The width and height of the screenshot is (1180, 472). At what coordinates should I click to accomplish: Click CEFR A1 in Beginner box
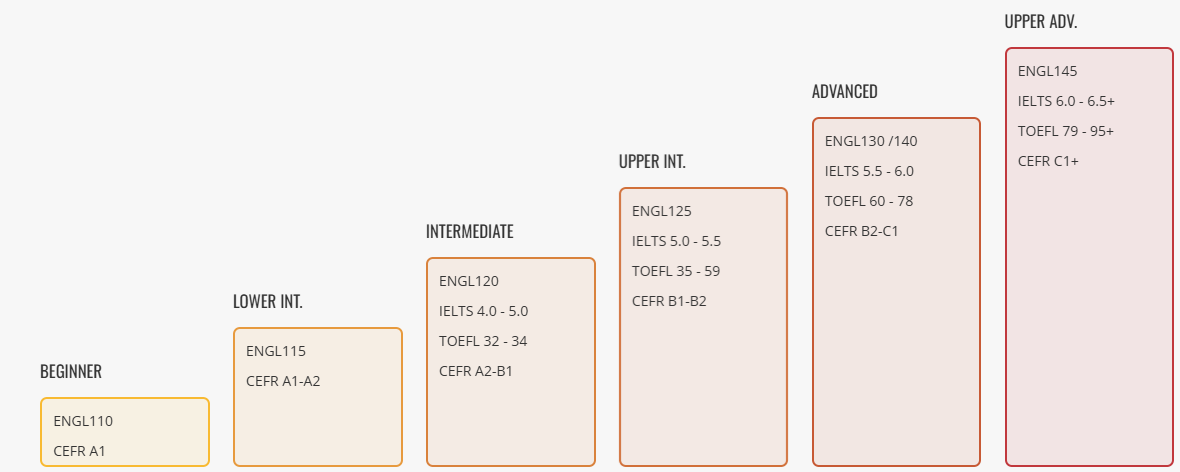pos(79,451)
